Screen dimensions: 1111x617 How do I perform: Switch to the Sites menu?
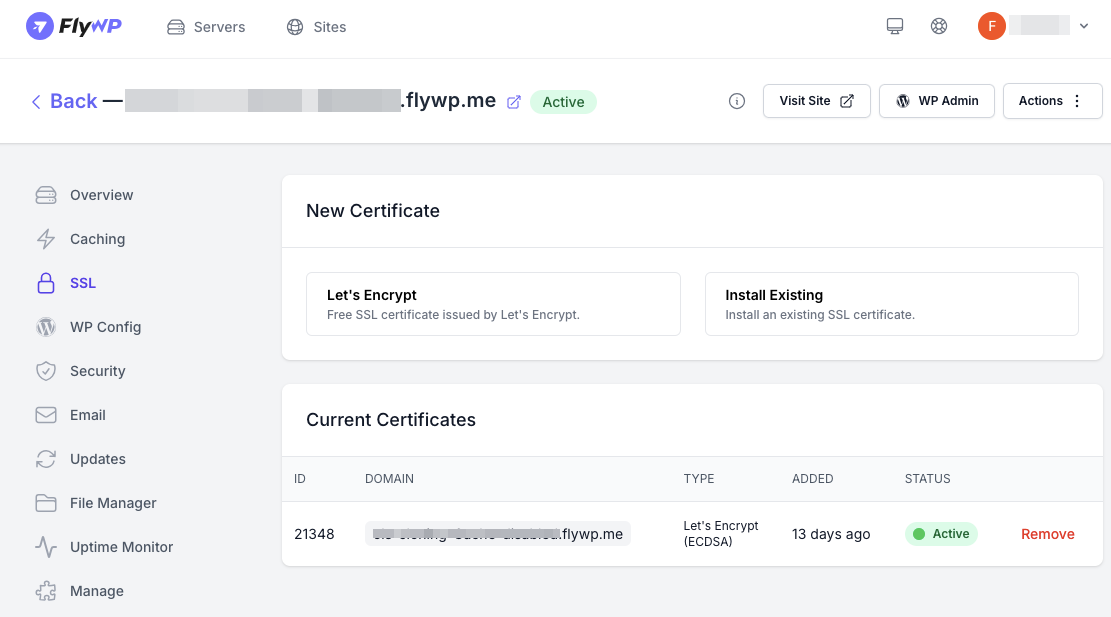click(x=316, y=27)
